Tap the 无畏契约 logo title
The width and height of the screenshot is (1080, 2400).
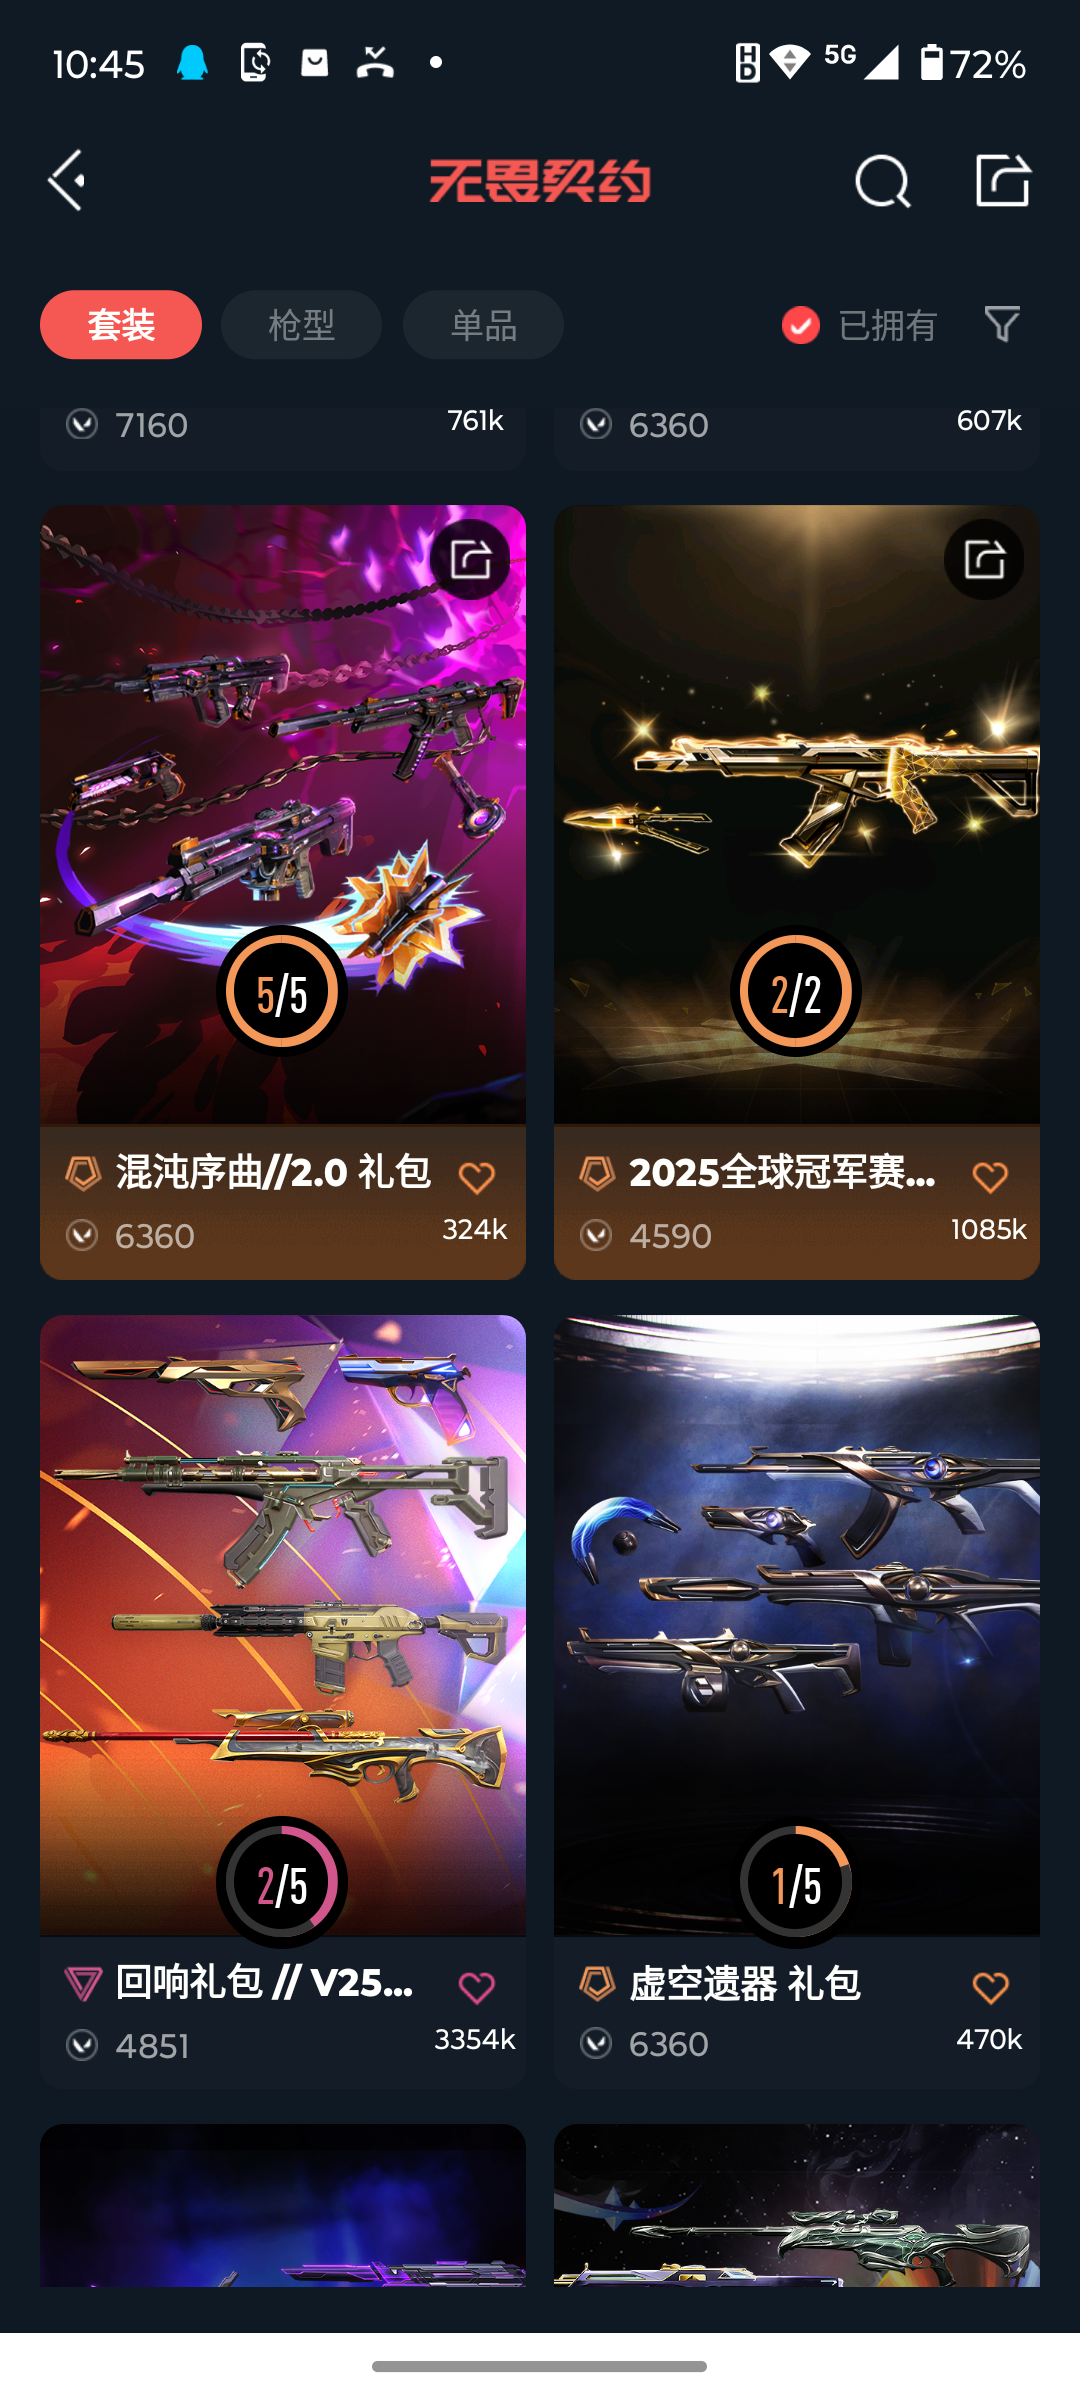(540, 181)
